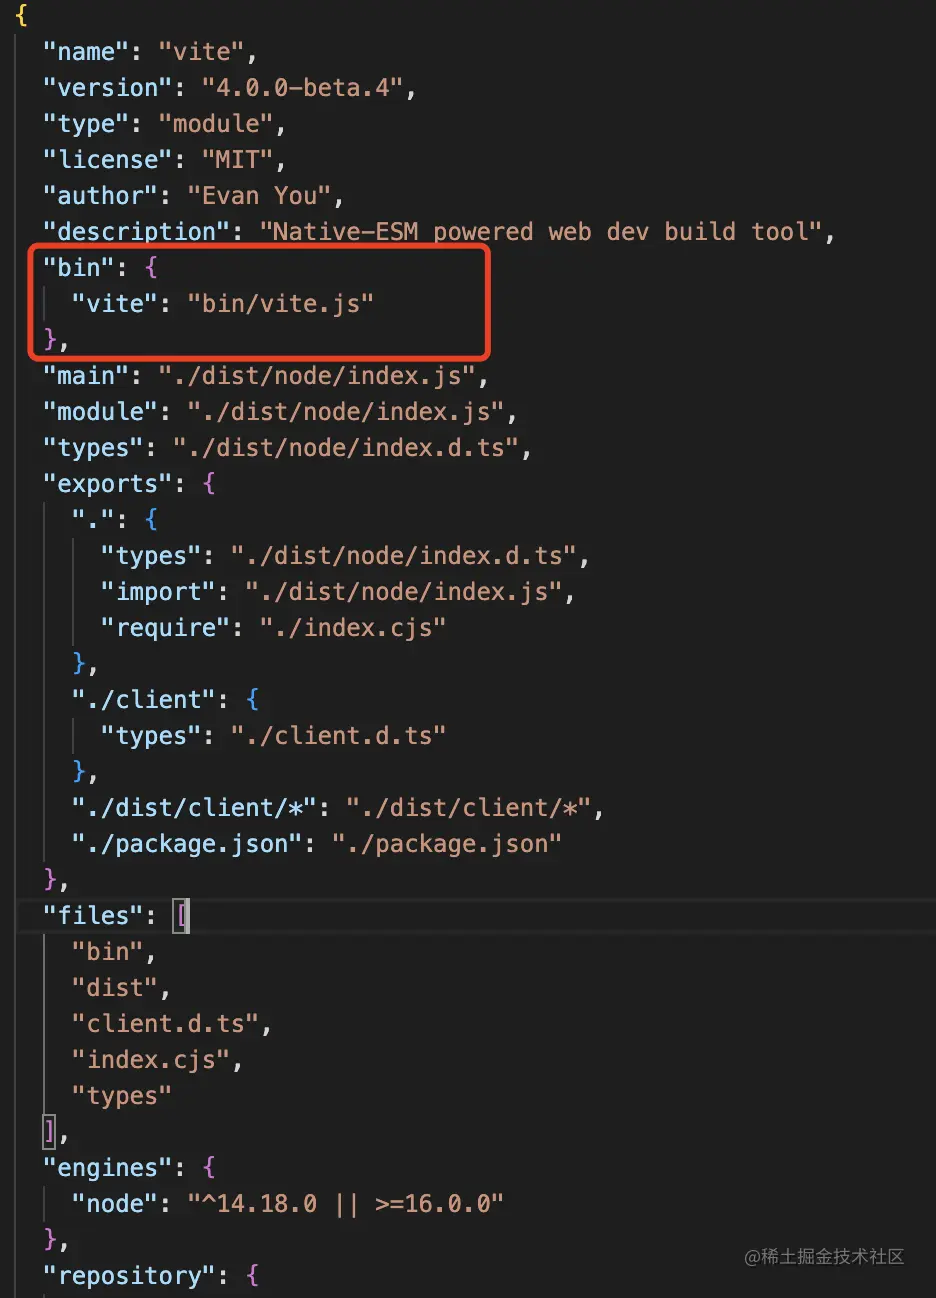The height and width of the screenshot is (1298, 936).
Task: Click the "engines" key
Action: [108, 1168]
